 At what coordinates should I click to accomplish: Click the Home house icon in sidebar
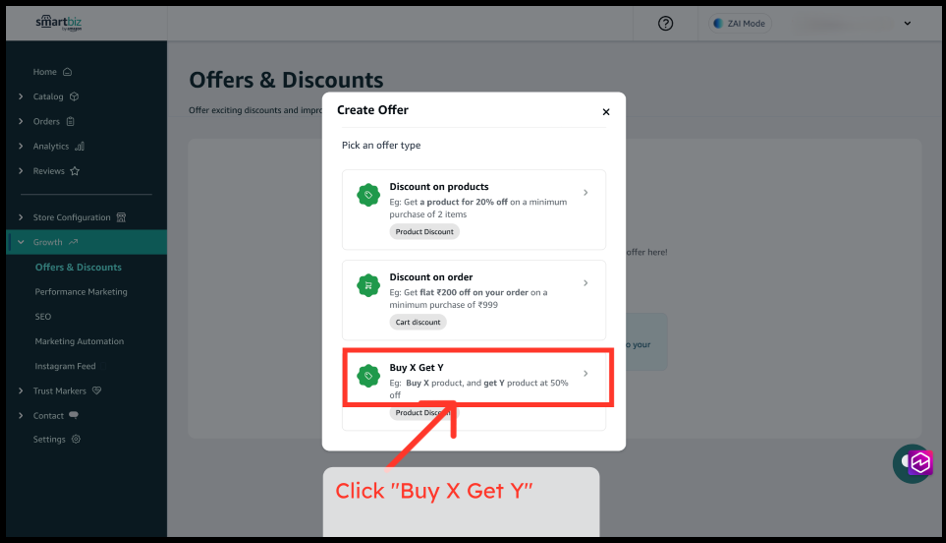(68, 72)
